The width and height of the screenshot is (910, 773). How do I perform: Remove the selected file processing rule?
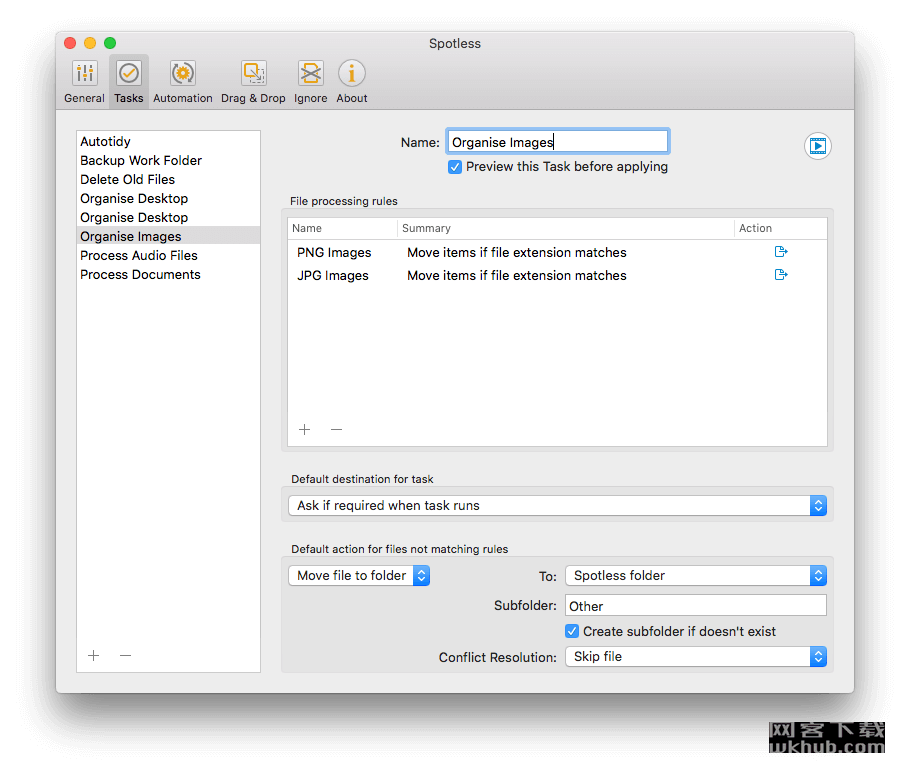tap(337, 429)
